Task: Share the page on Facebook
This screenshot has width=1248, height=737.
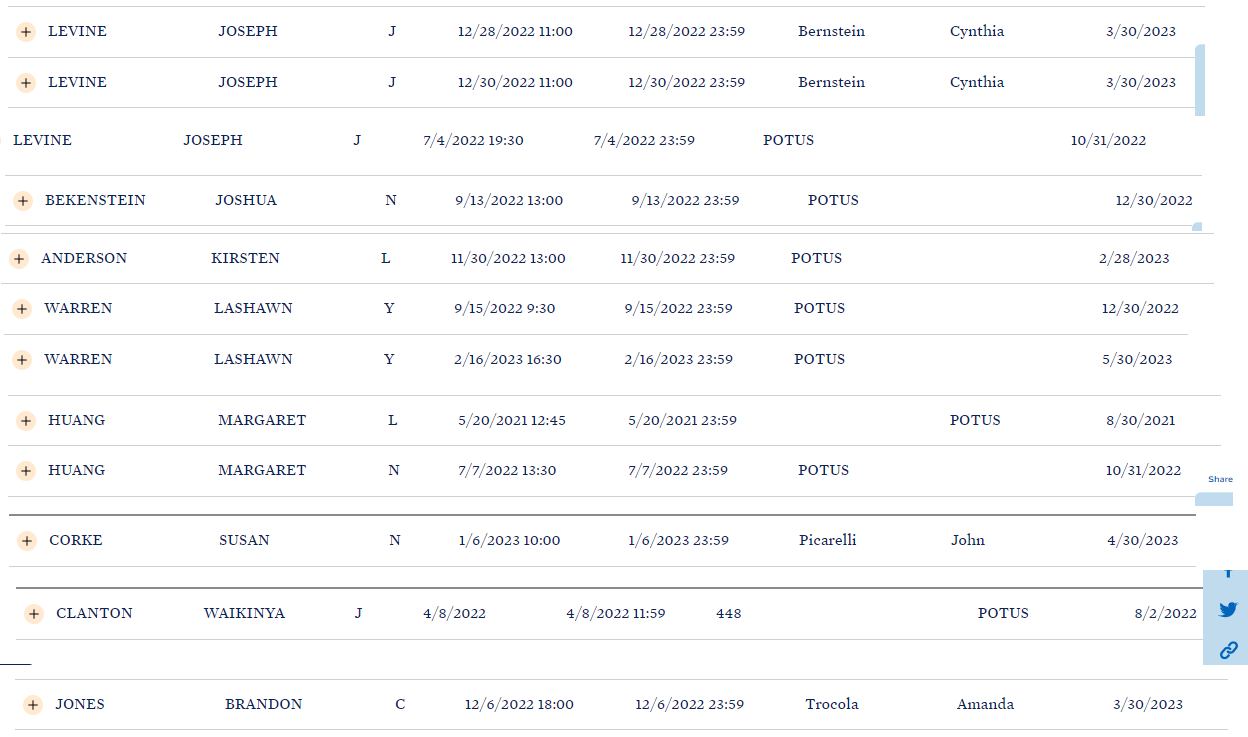Action: point(1228,574)
